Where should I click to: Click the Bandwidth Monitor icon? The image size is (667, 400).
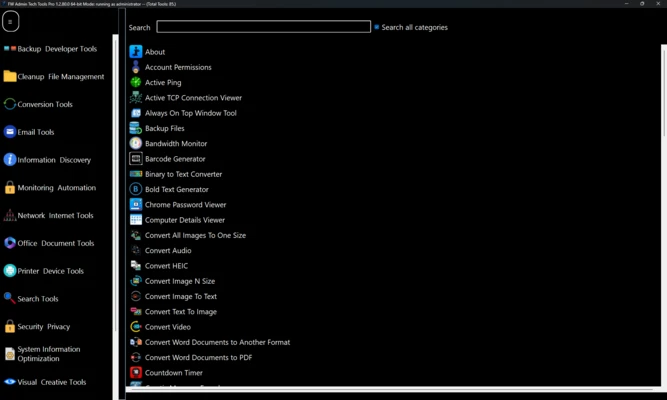point(136,143)
